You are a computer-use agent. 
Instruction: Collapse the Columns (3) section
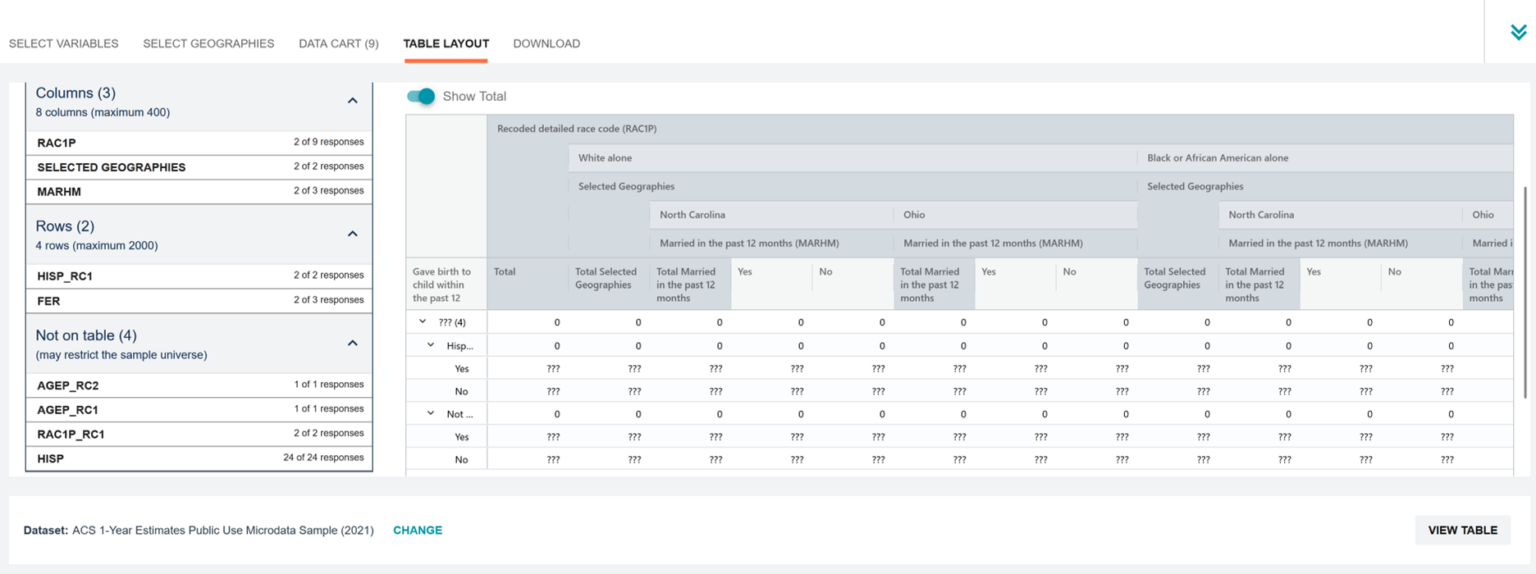tap(352, 101)
